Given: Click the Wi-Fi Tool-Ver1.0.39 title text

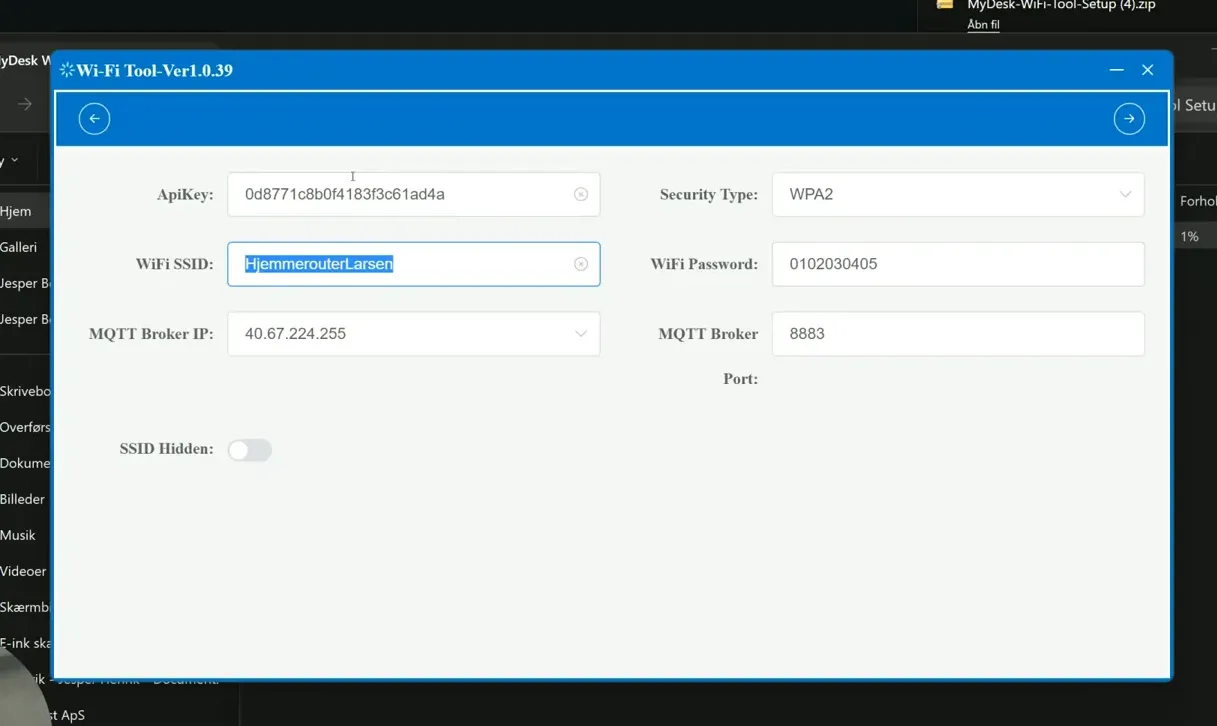Looking at the screenshot, I should pos(155,71).
